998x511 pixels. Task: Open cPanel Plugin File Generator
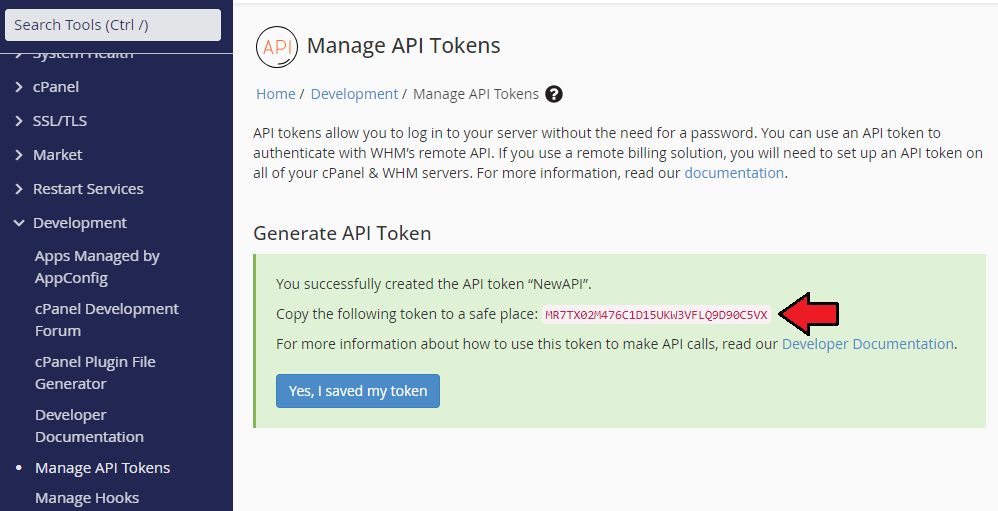95,373
